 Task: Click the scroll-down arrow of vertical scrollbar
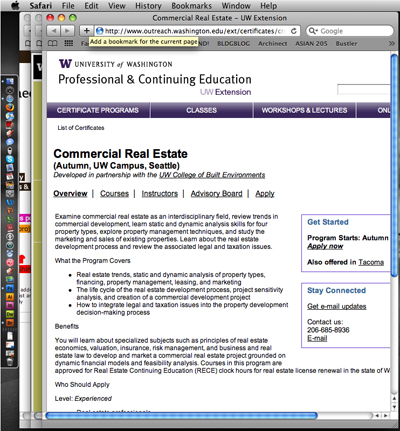tap(394, 407)
